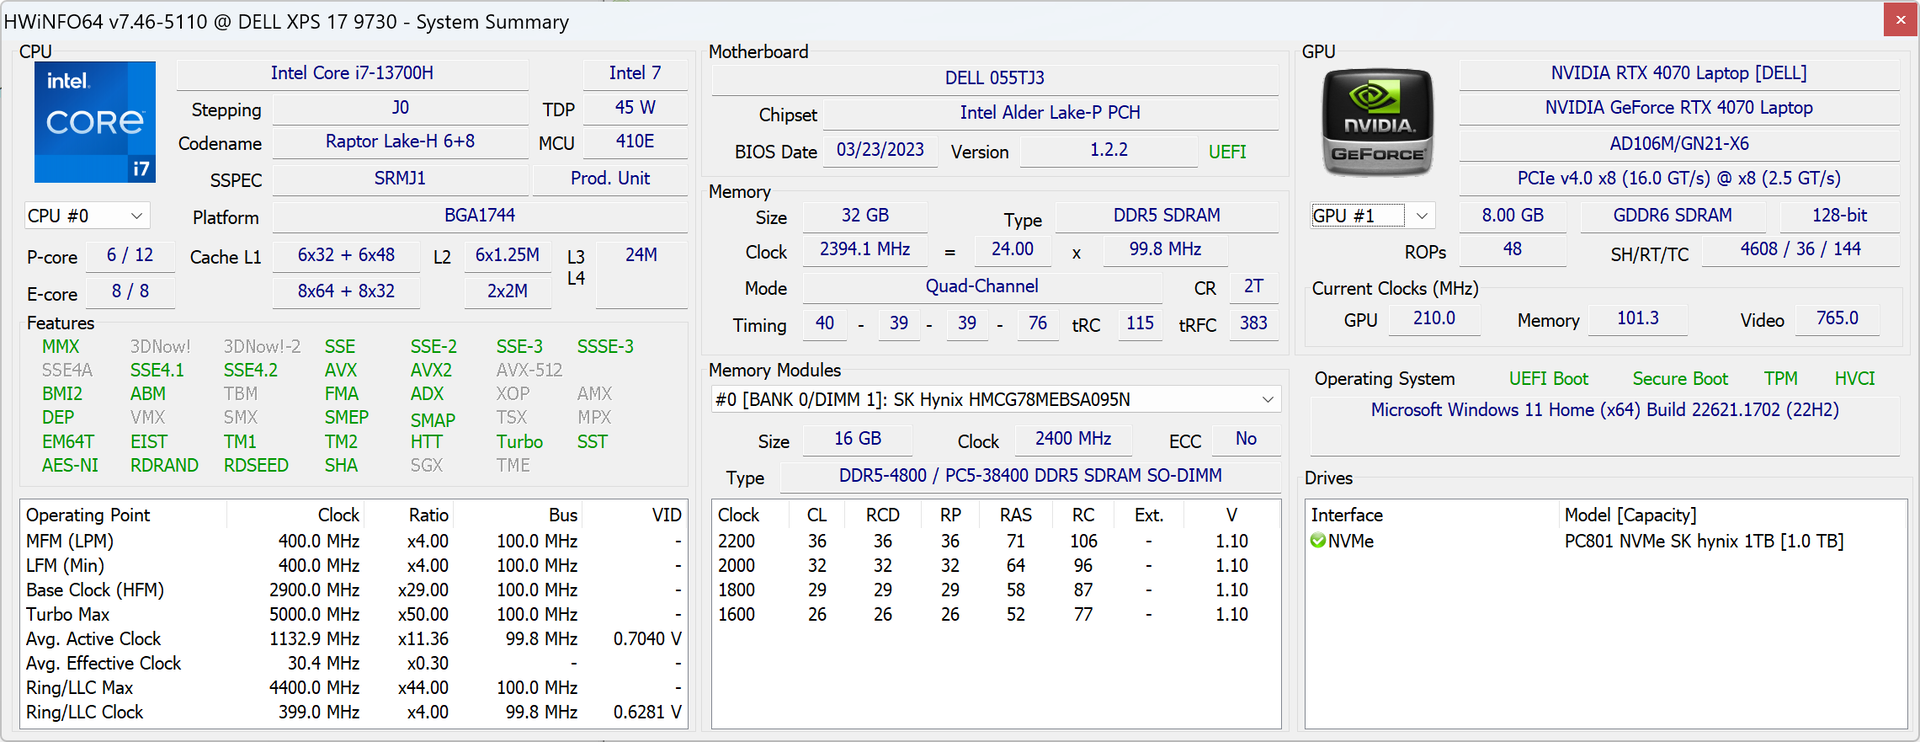Click the TPM indicator
Screen dimensions: 1920x742
pos(1780,379)
